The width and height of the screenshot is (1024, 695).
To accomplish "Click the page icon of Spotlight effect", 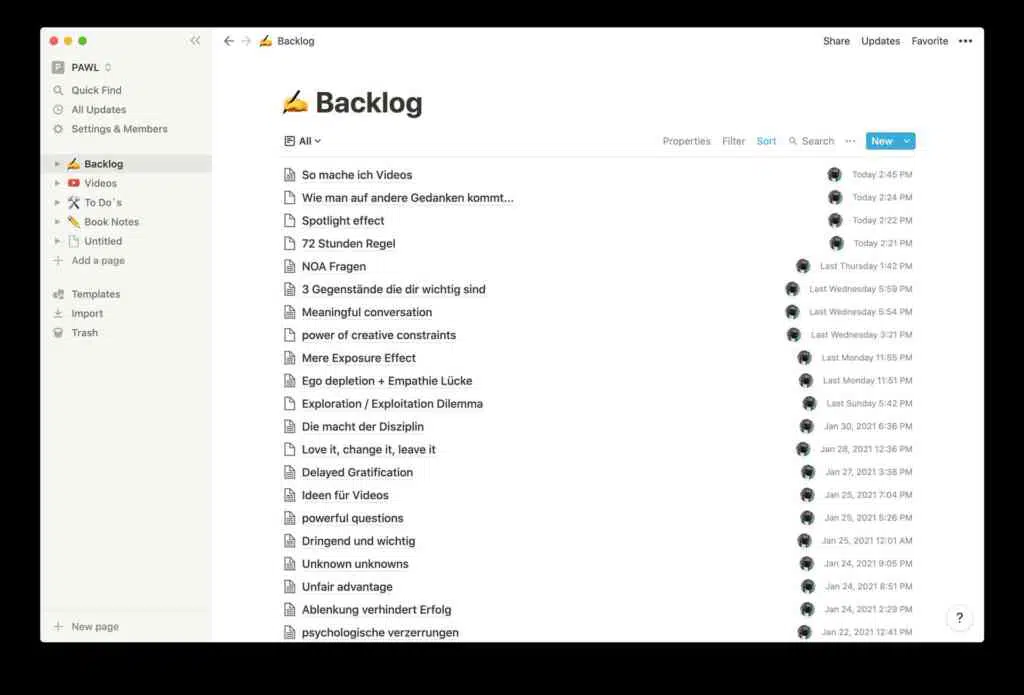I will click(x=290, y=221).
